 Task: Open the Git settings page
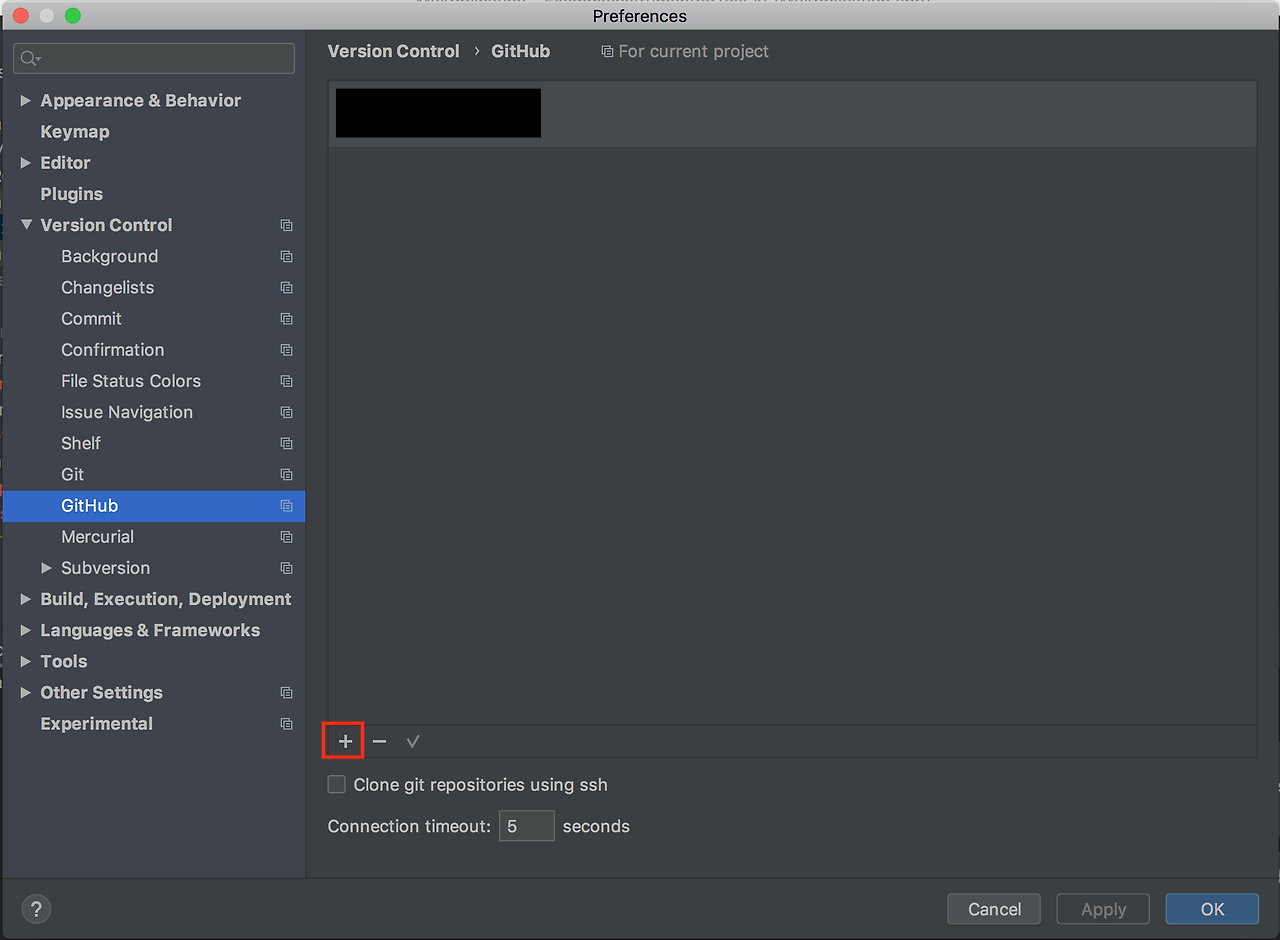tap(73, 474)
